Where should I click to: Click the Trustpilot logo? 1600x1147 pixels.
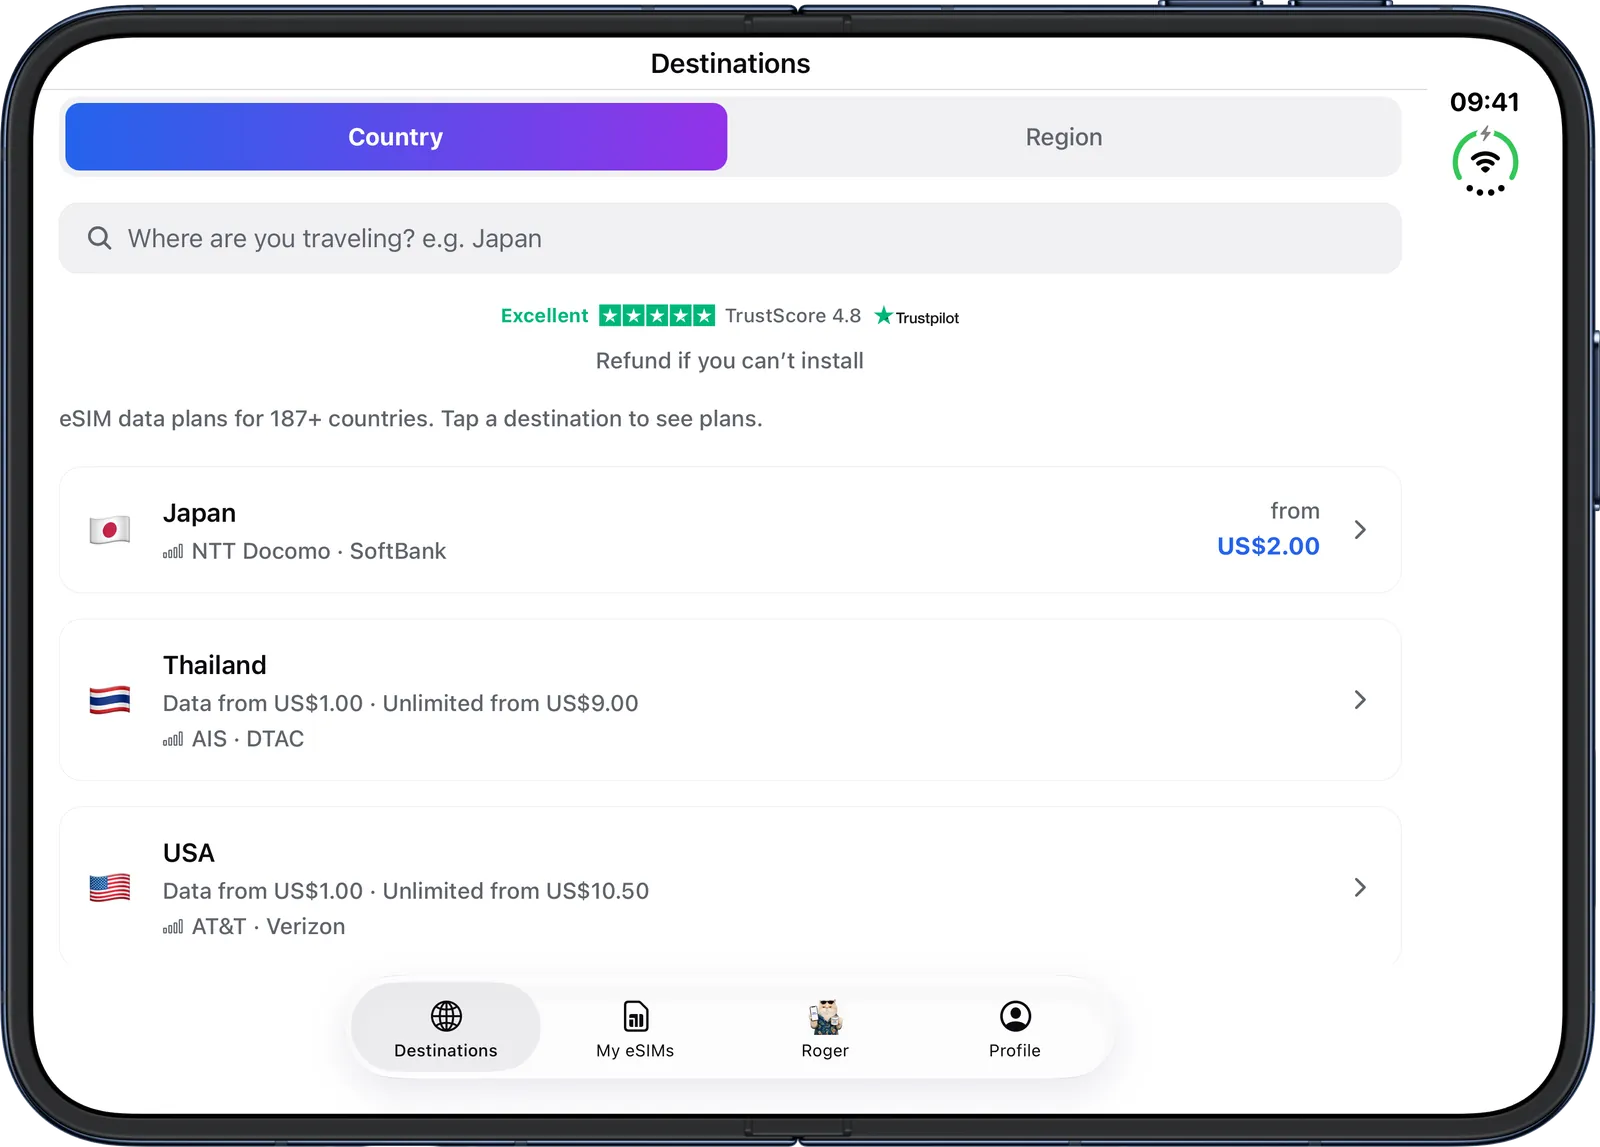(917, 317)
